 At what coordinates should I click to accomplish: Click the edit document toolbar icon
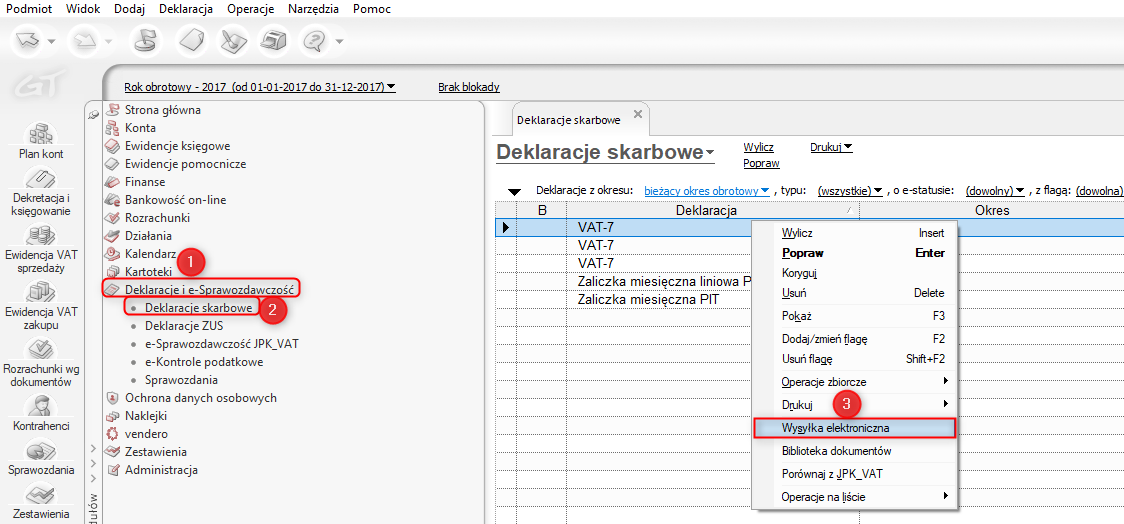pos(234,42)
